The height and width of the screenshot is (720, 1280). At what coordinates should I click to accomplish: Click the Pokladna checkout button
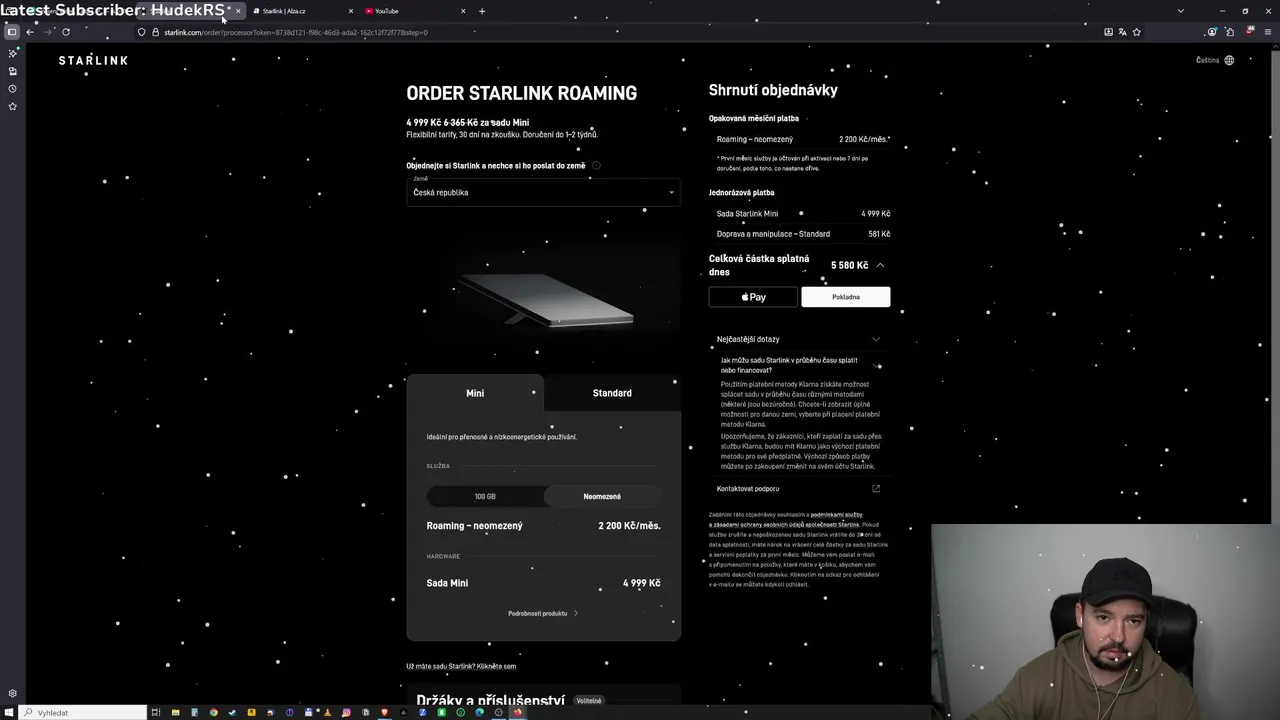(845, 297)
